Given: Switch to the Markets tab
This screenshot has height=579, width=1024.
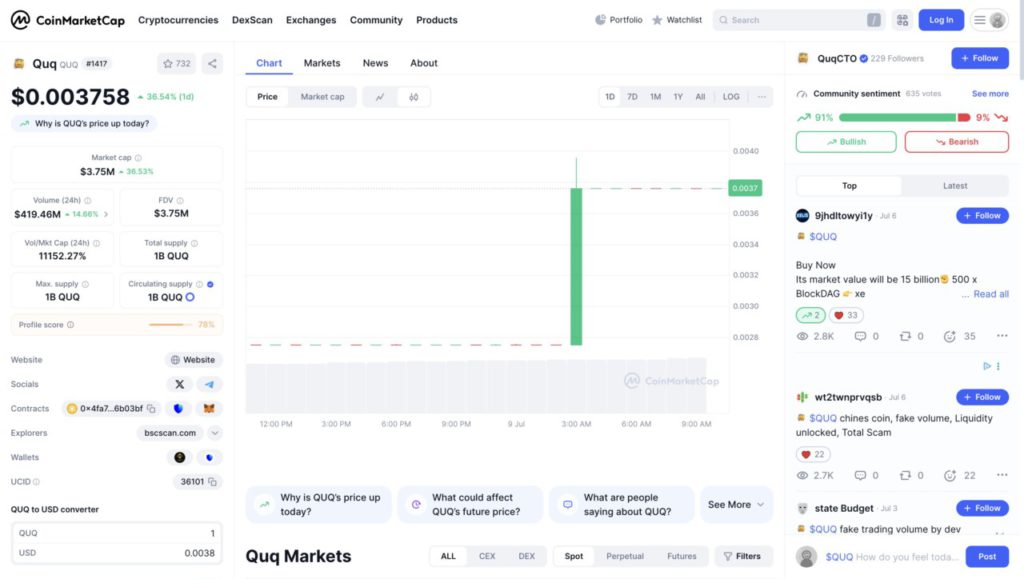Looking at the screenshot, I should tap(322, 63).
